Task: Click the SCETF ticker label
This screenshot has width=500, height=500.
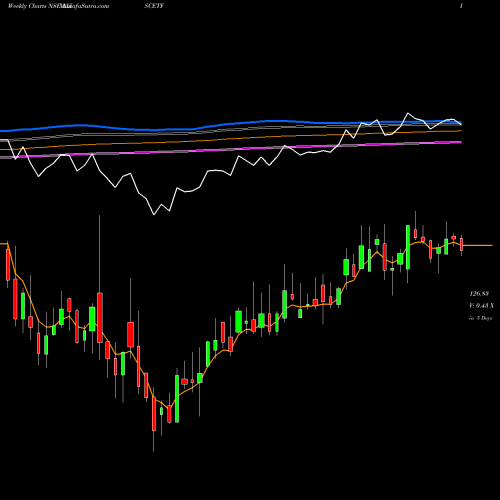Action: point(154,6)
